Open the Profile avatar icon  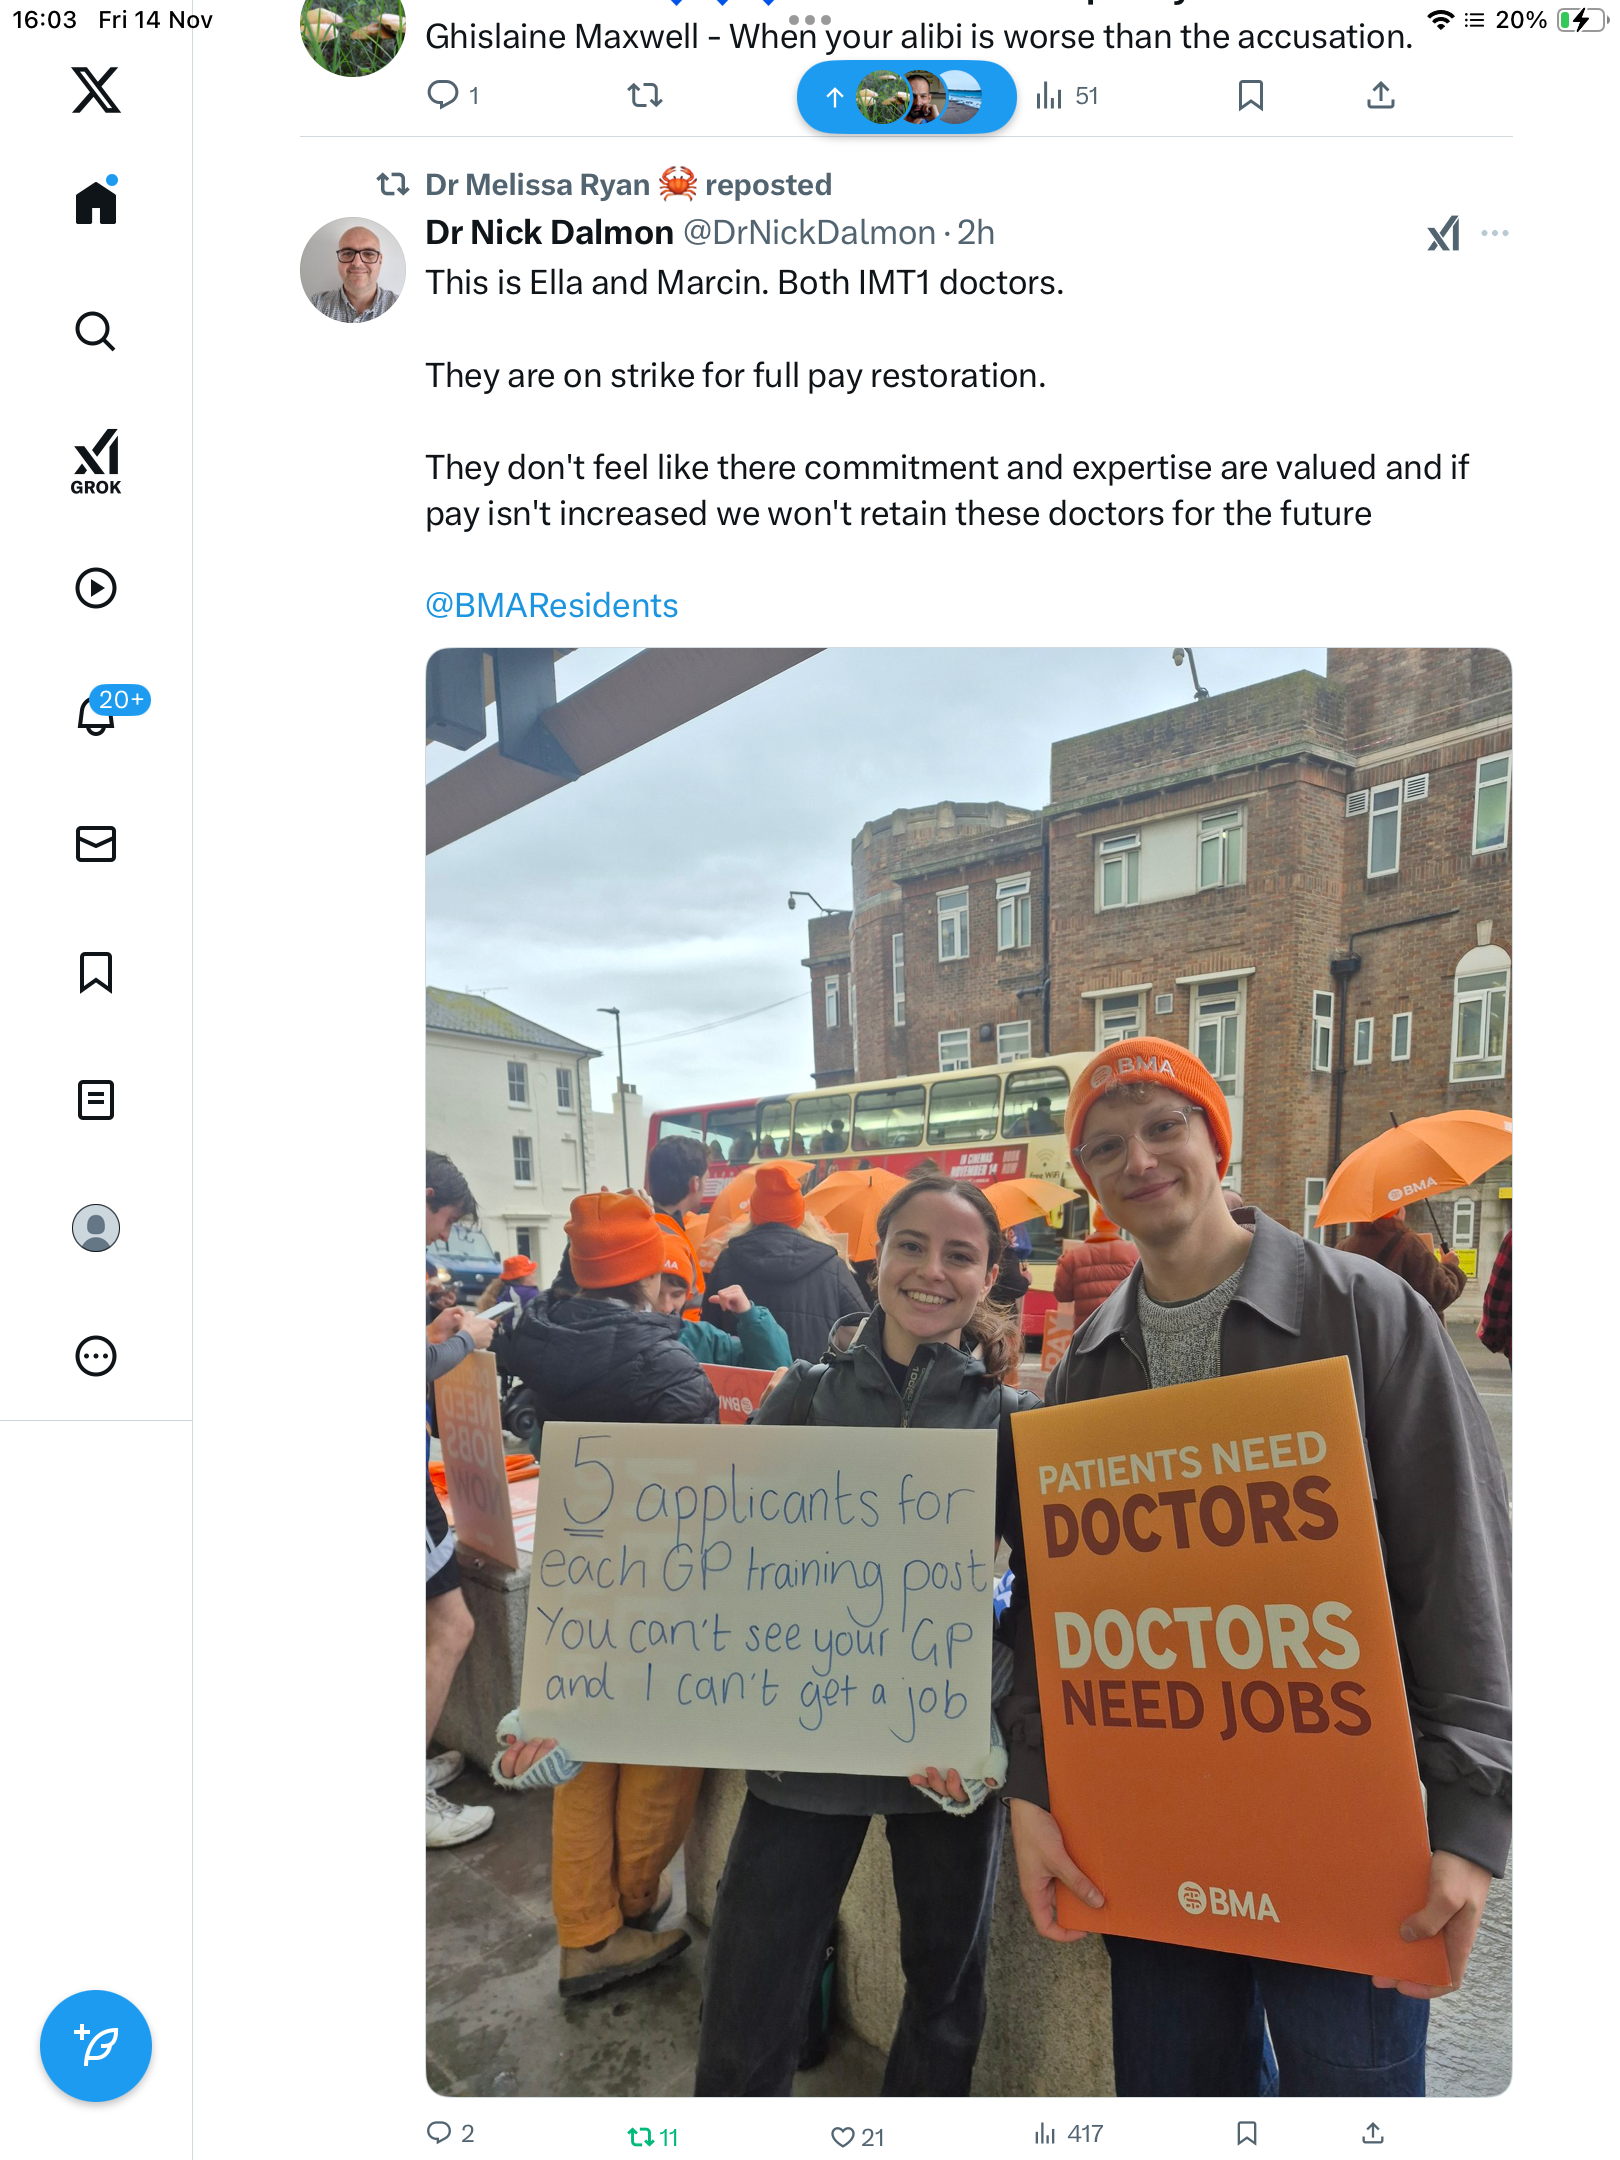point(96,1228)
